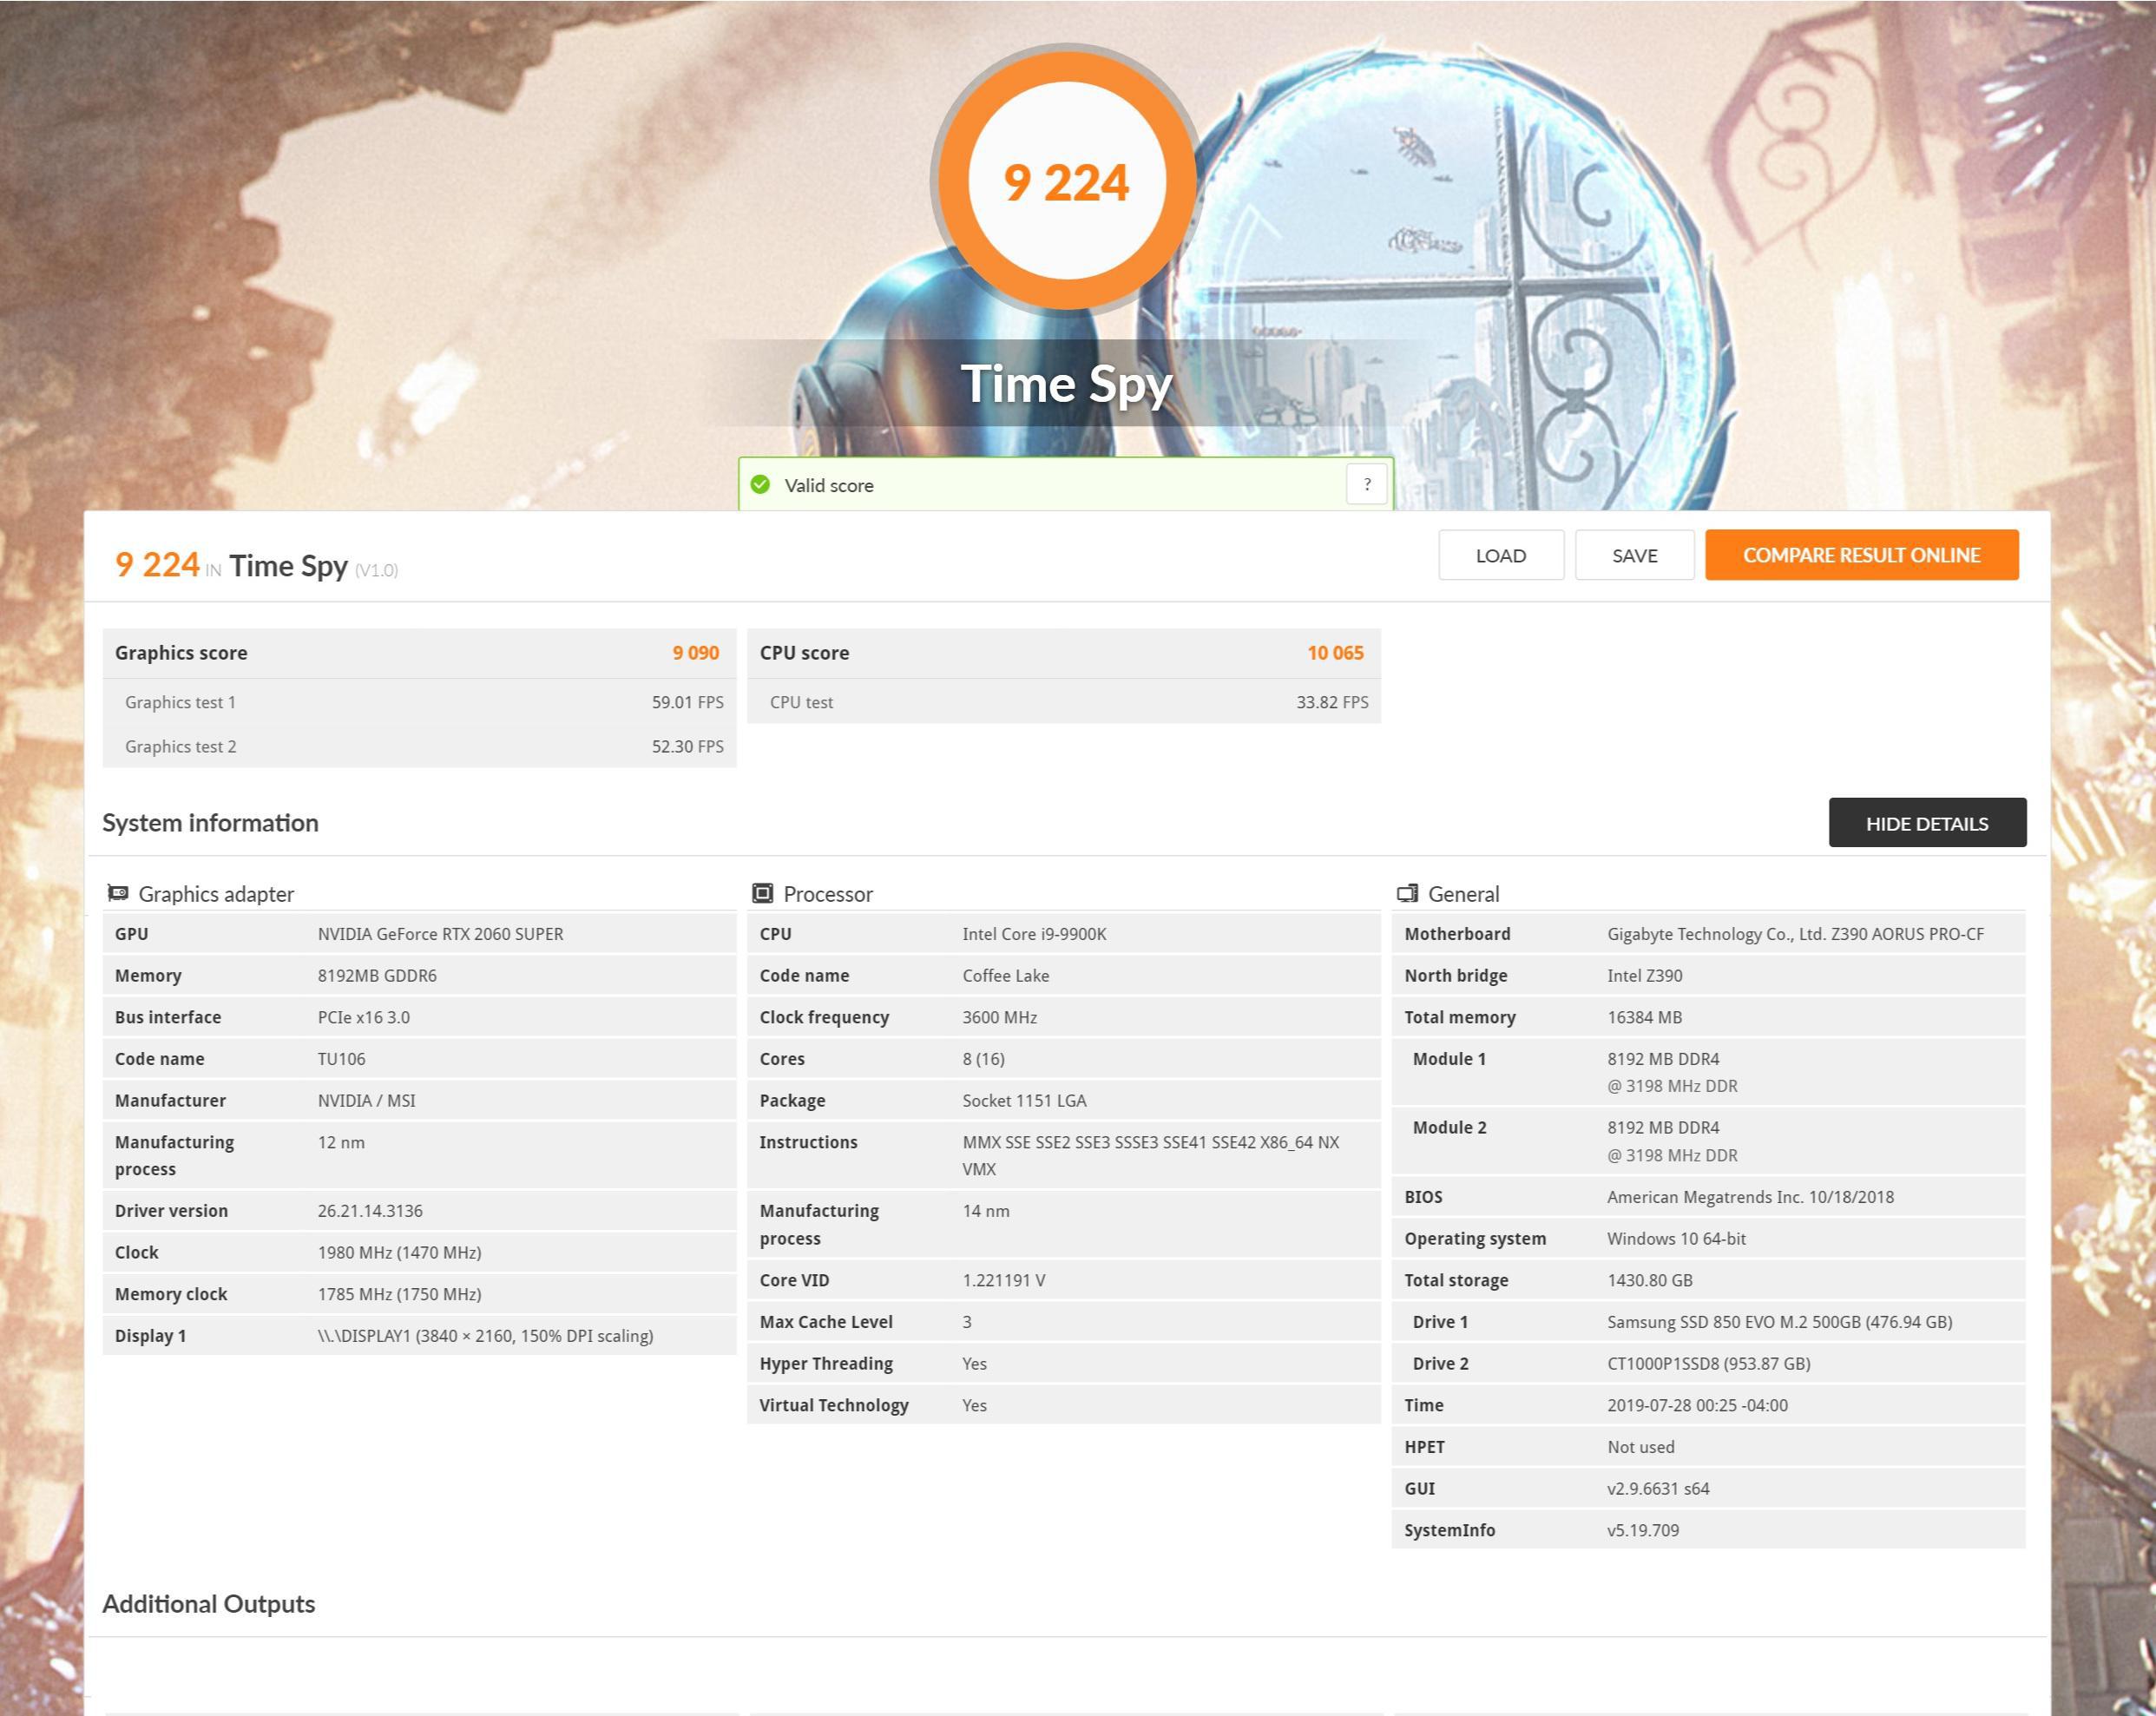Click the Max Cache Level value 3
The height and width of the screenshot is (1716, 2156).
coord(967,1322)
